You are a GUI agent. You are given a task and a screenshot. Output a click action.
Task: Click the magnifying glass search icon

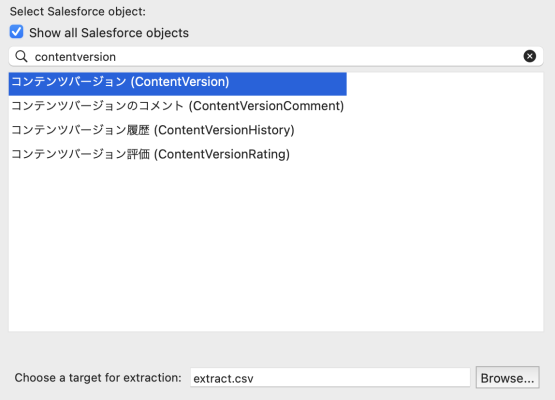tap(21, 56)
